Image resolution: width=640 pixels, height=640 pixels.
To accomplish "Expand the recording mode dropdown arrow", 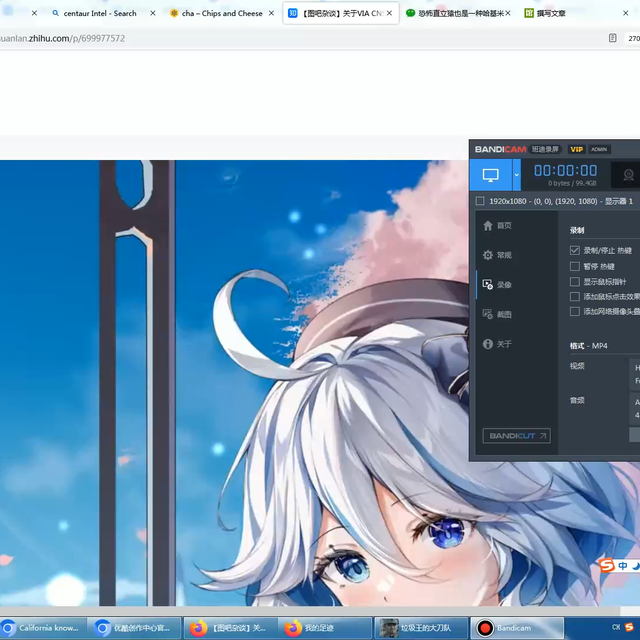I will point(517,175).
